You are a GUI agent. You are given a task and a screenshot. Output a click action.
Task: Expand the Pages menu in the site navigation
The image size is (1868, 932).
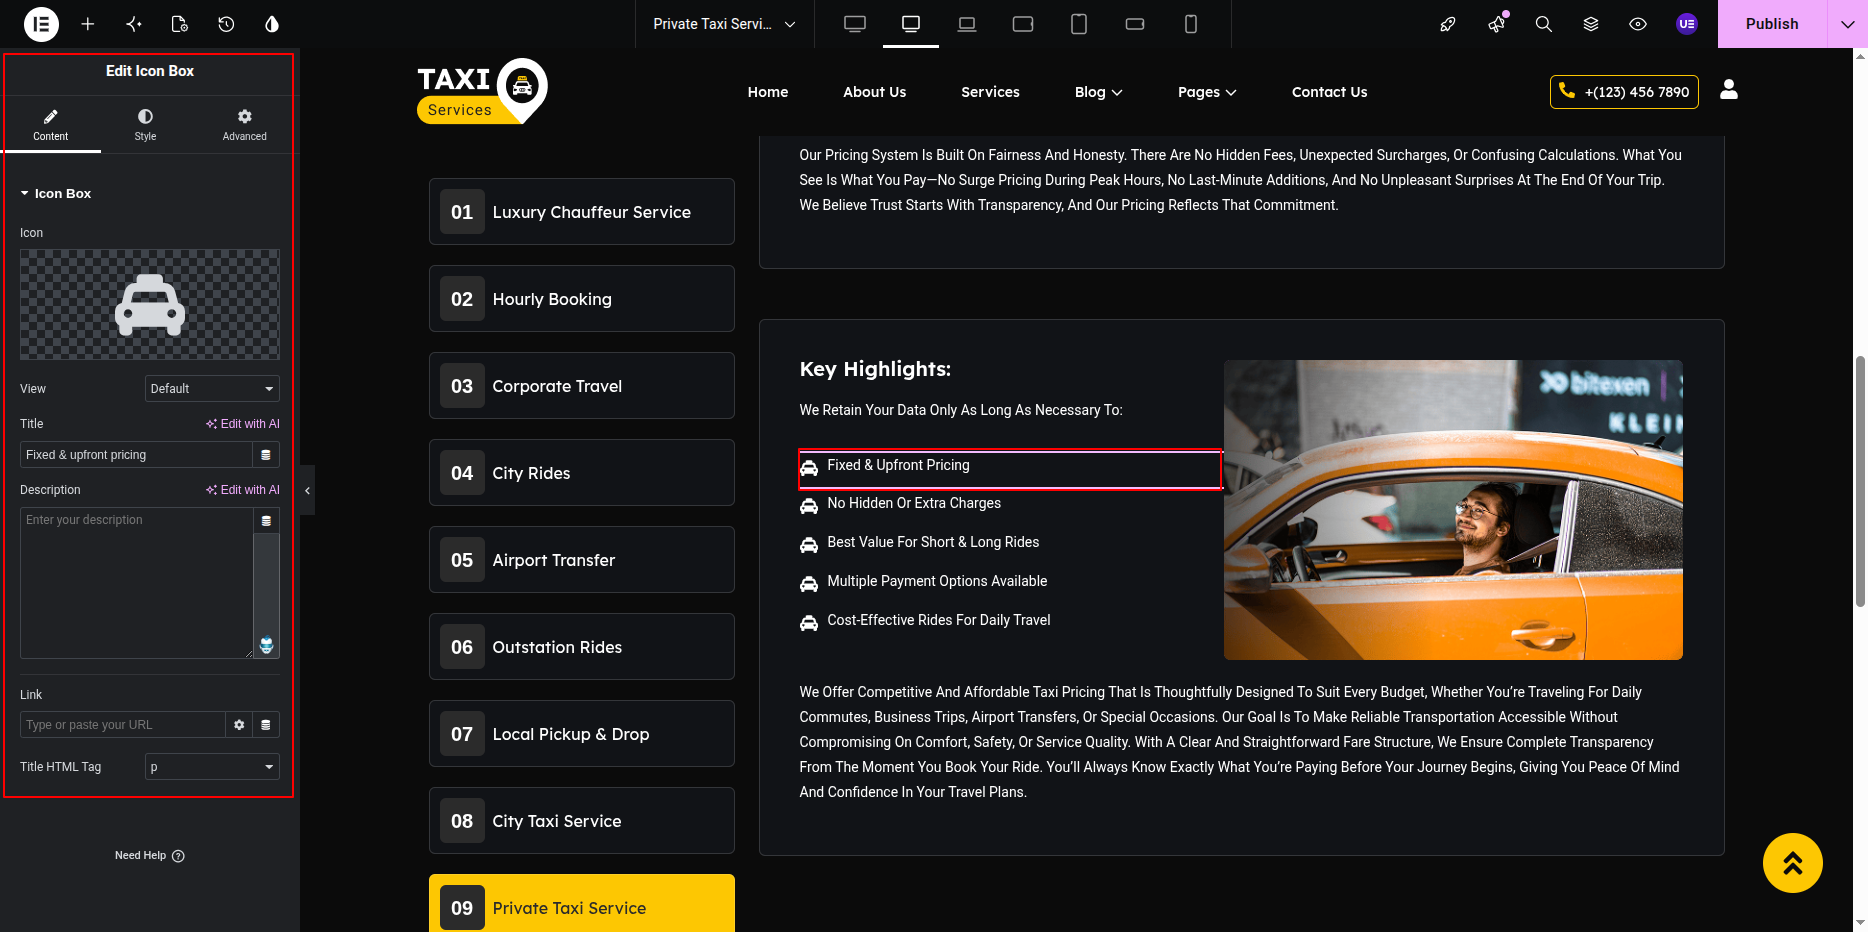1207,92
